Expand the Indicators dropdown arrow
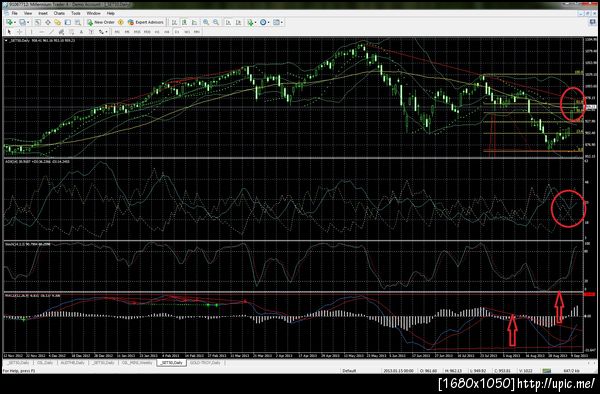This screenshot has width=600, height=394. pos(256,22)
